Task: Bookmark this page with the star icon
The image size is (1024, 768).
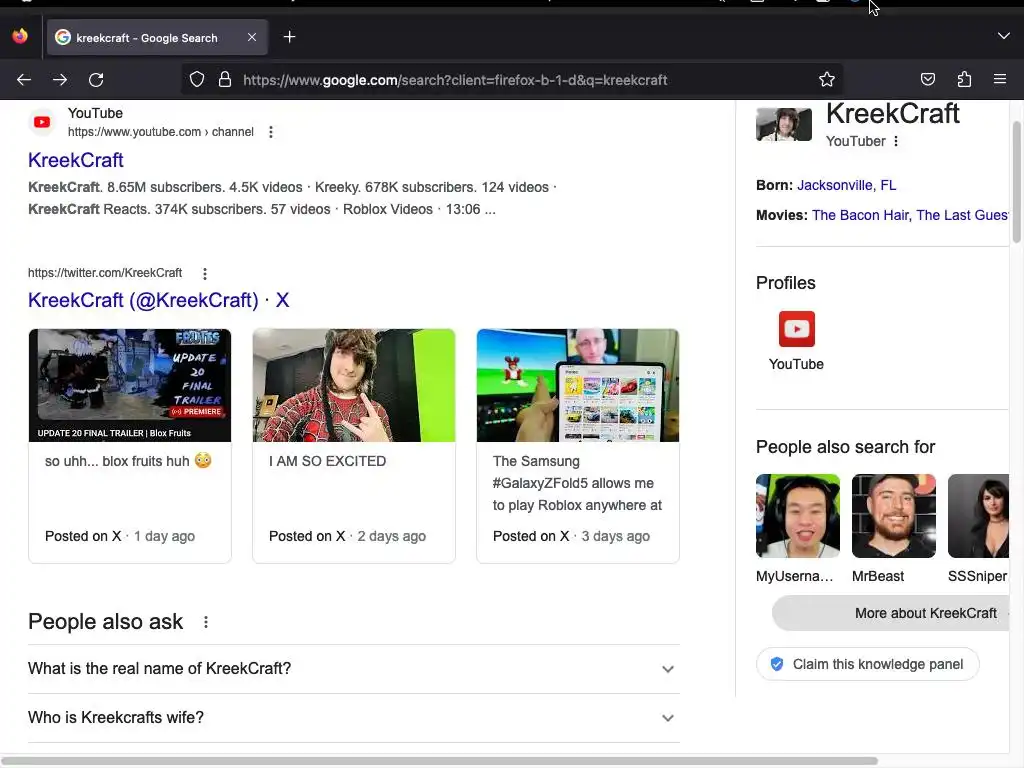Action: click(827, 80)
